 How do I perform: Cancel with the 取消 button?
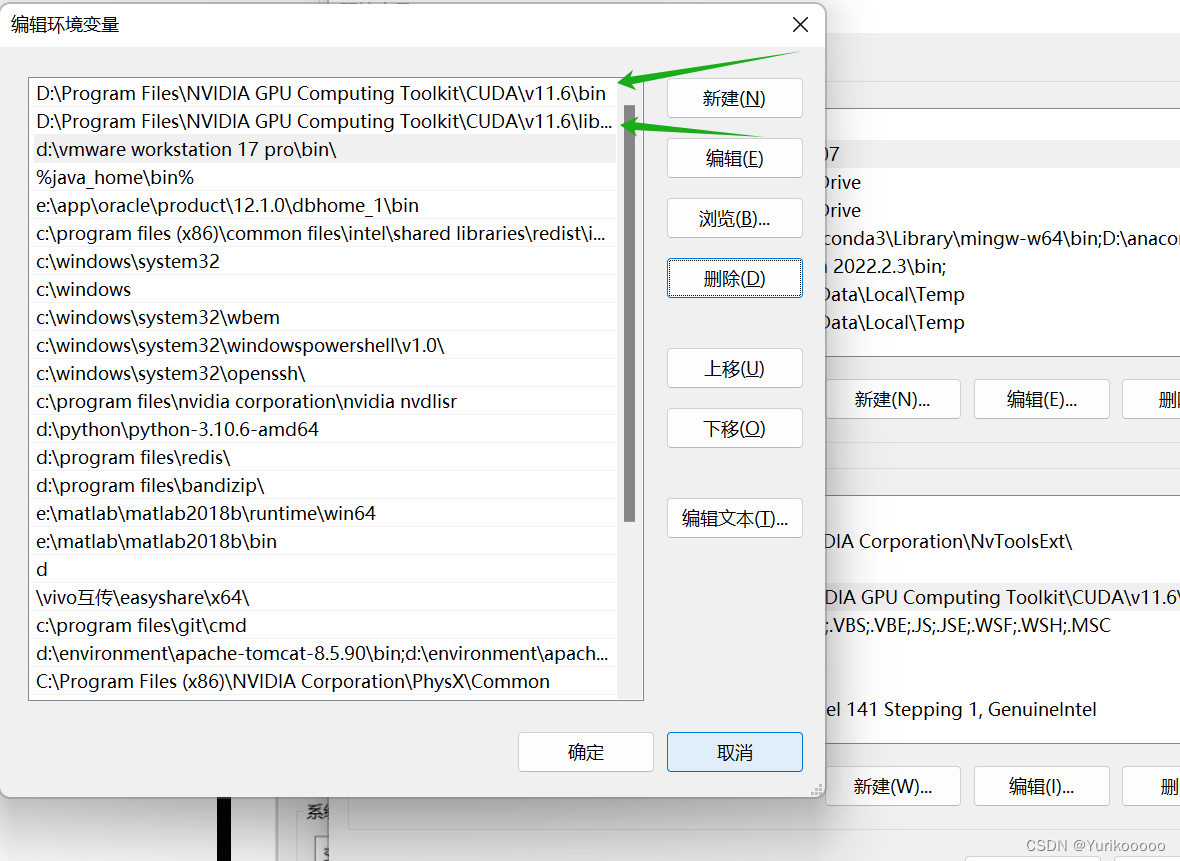click(734, 752)
